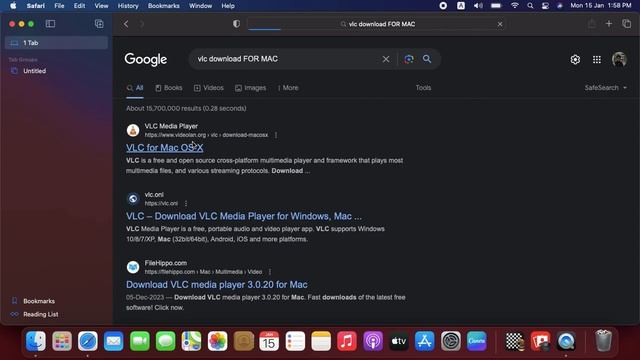The height and width of the screenshot is (360, 640).
Task: Open the Window menu
Action: click(x=200, y=6)
